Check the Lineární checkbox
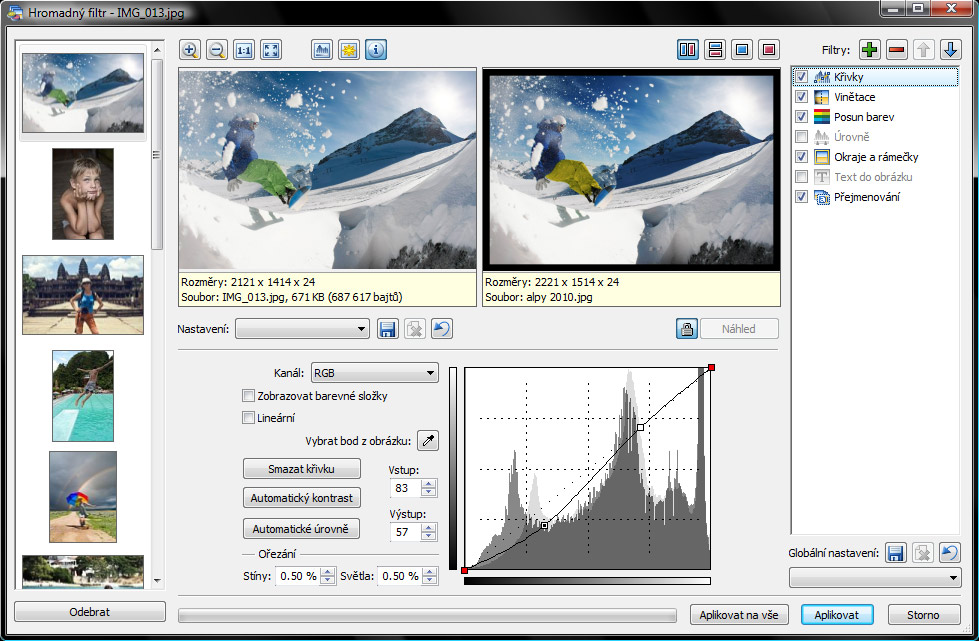Viewport: 979px width, 641px height. [248, 418]
